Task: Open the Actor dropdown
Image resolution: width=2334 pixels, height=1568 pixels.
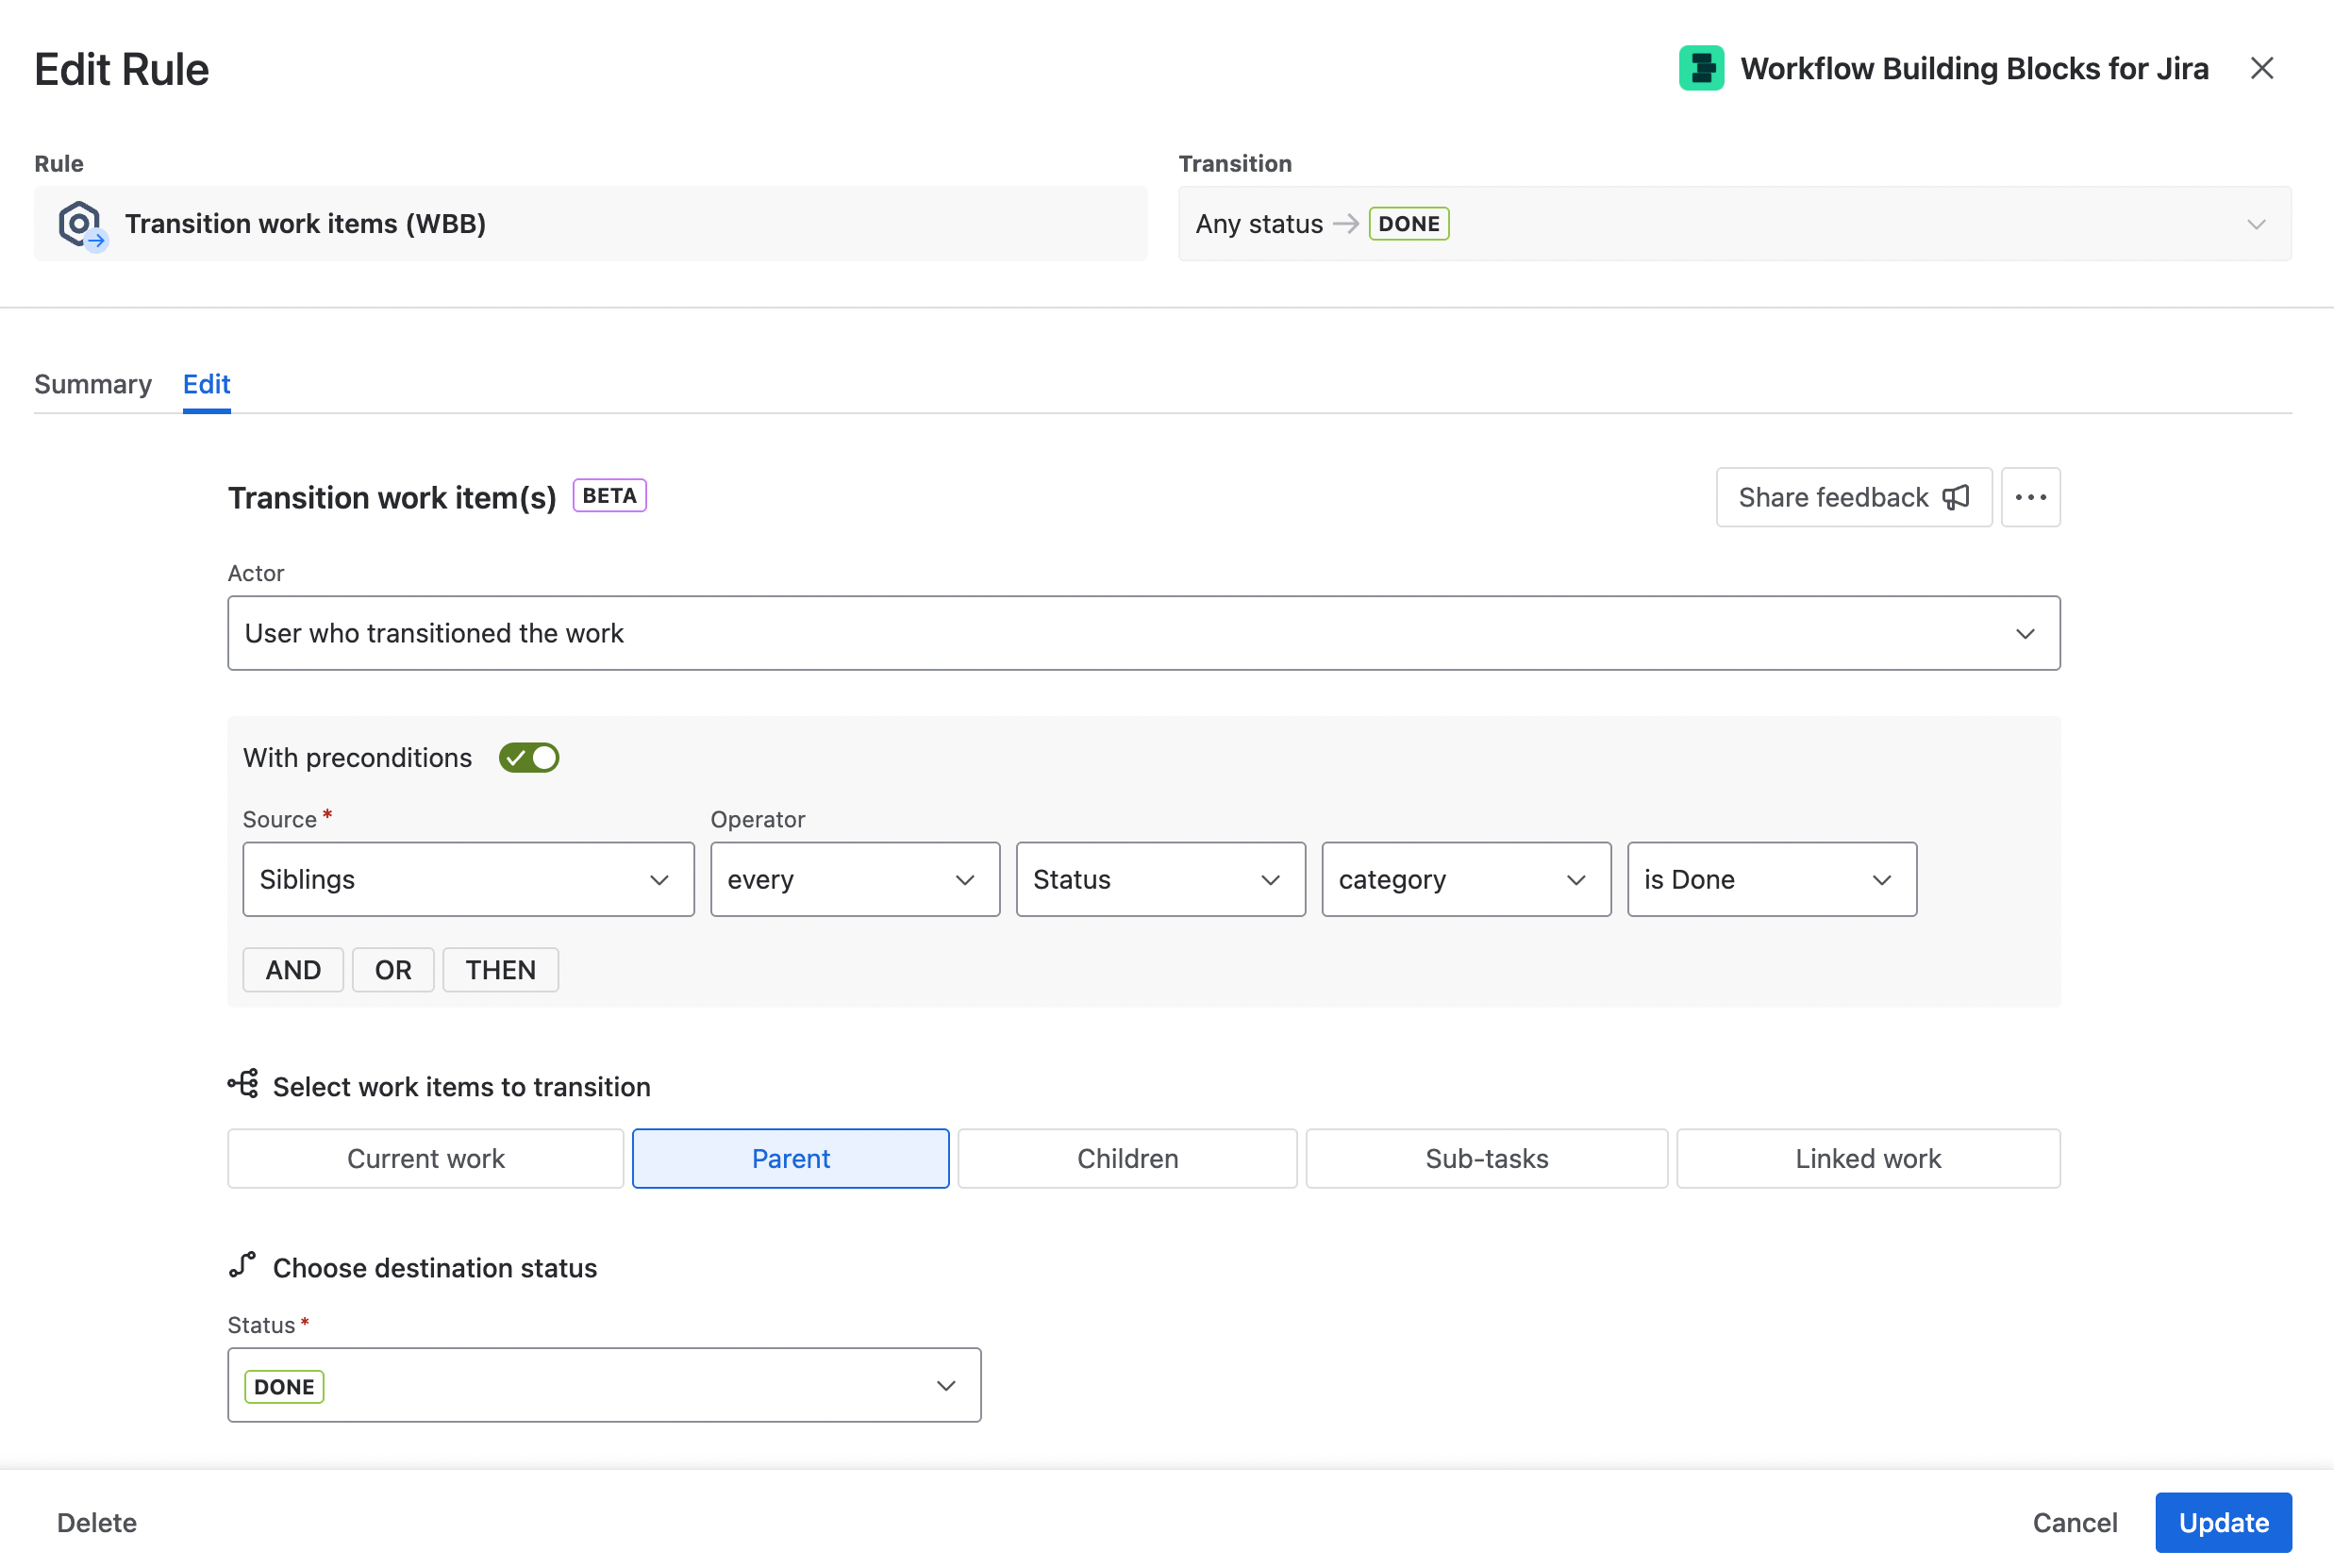Action: pyautogui.click(x=1143, y=632)
